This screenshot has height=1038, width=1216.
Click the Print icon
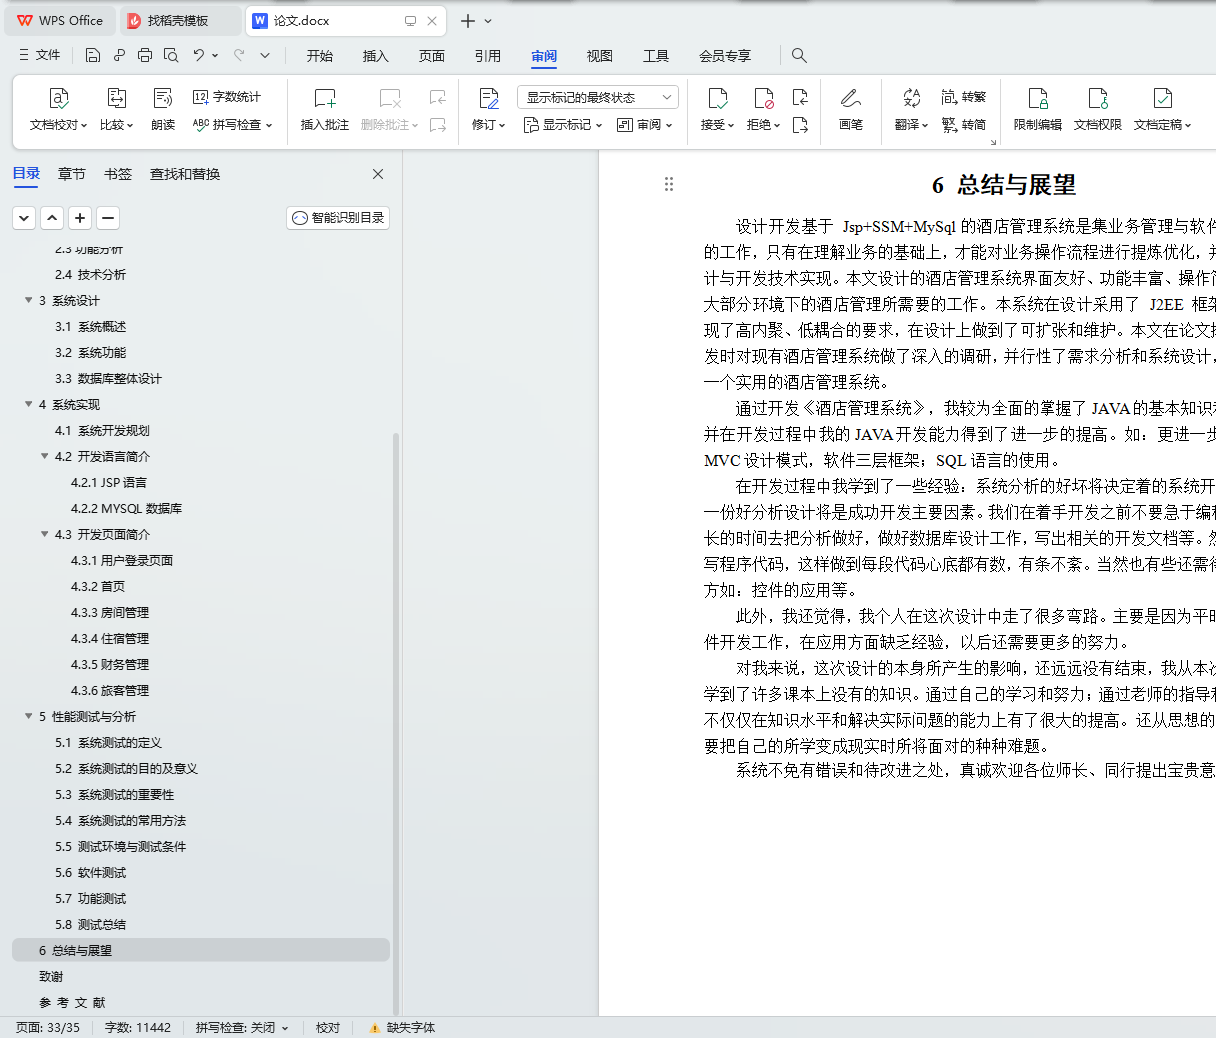click(145, 55)
